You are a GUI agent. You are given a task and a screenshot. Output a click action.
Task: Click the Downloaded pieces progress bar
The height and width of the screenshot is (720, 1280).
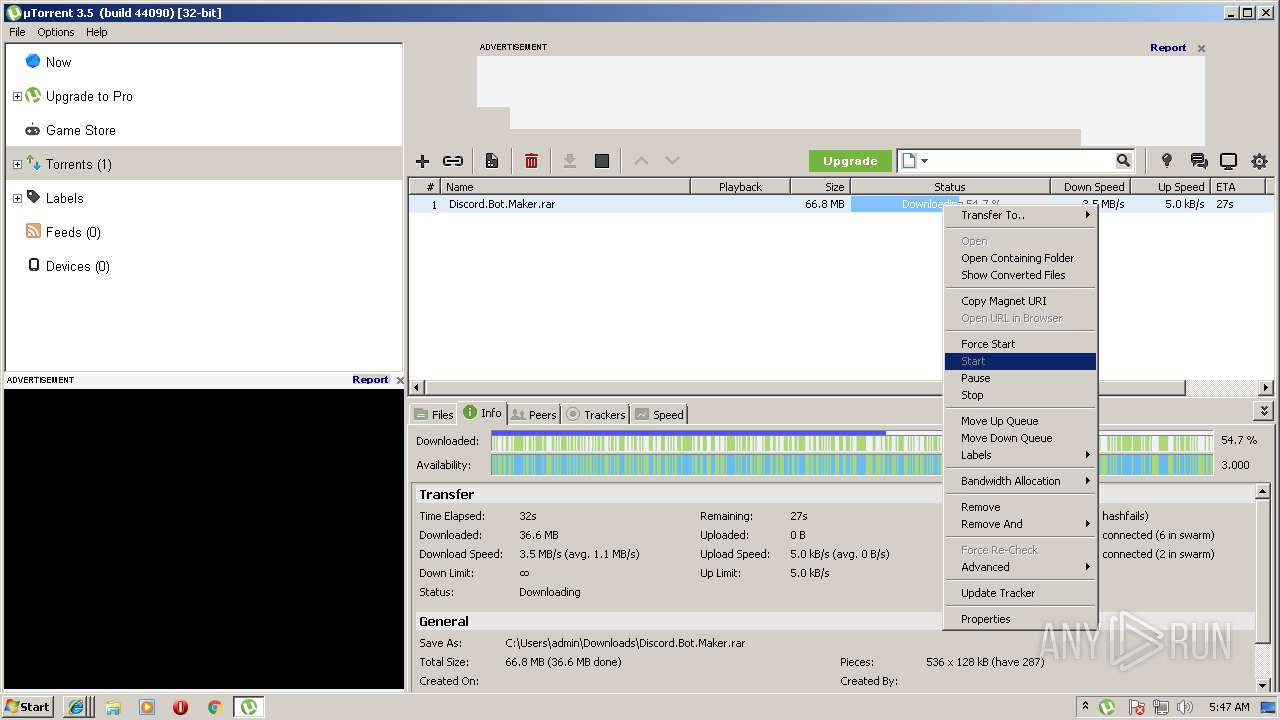(853, 441)
